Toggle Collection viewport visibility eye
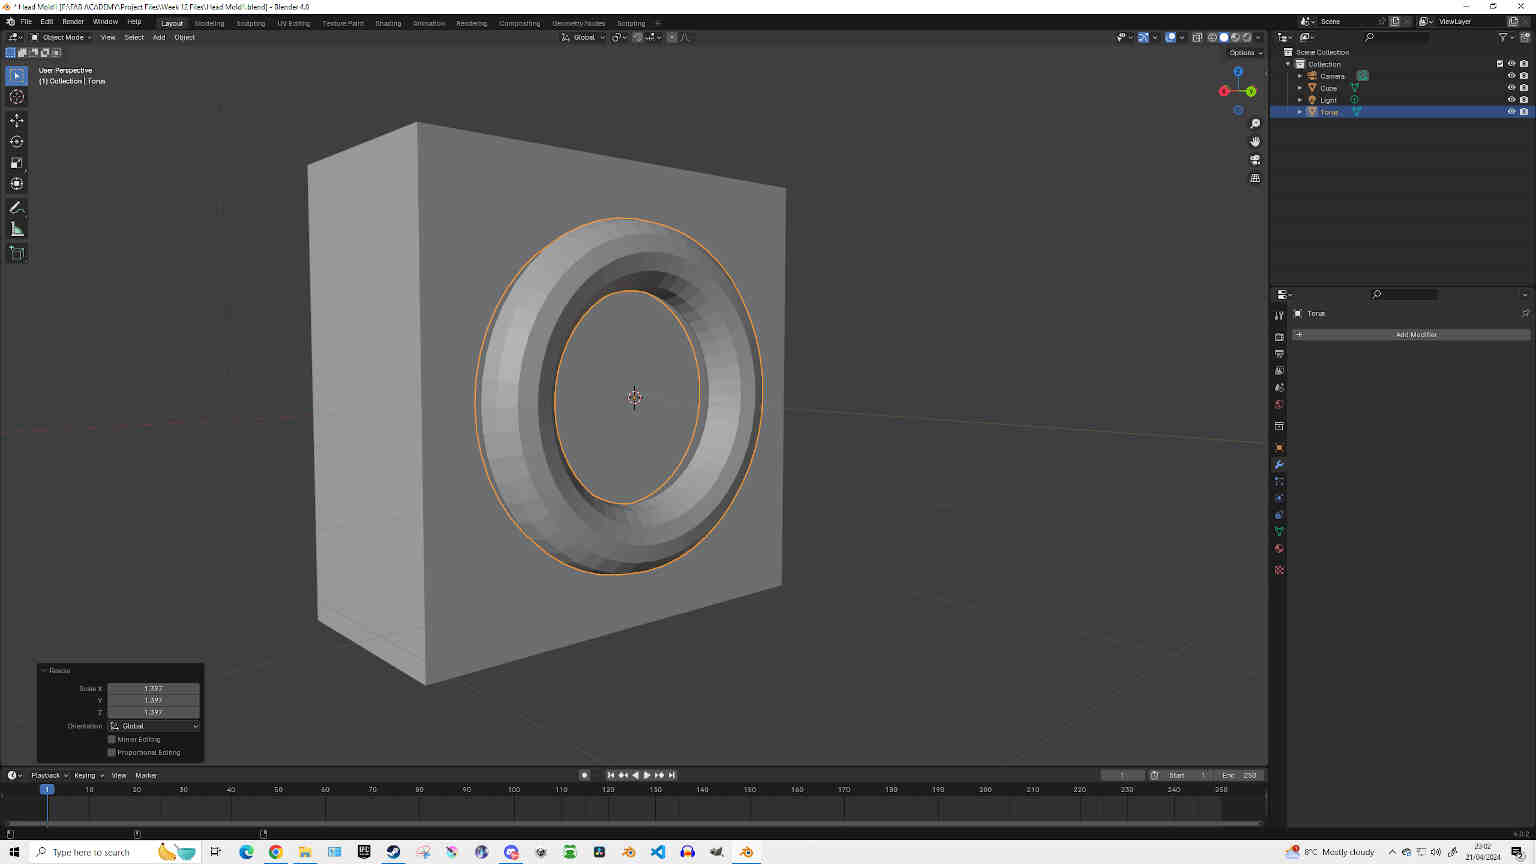Viewport: 1536px width, 864px height. point(1511,64)
